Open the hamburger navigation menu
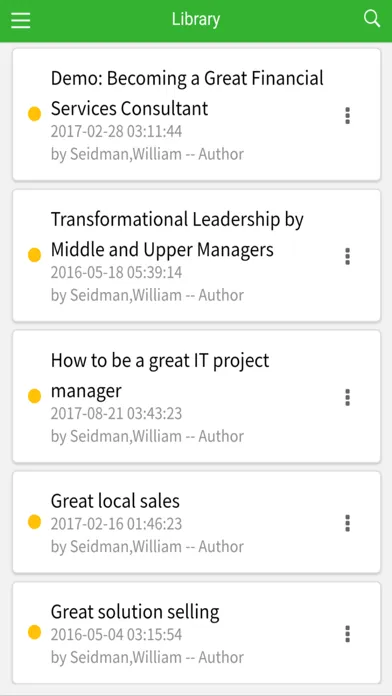The width and height of the screenshot is (392, 696). [x=20, y=20]
